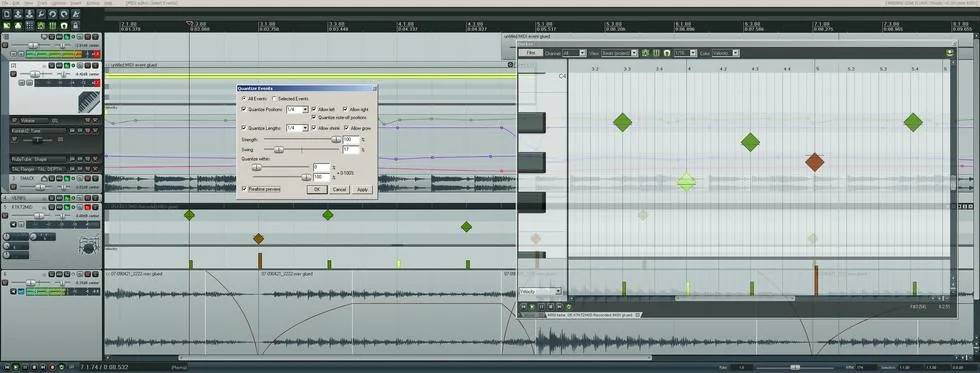
Task: Click the Undo toolbar icon
Action: tap(52, 14)
